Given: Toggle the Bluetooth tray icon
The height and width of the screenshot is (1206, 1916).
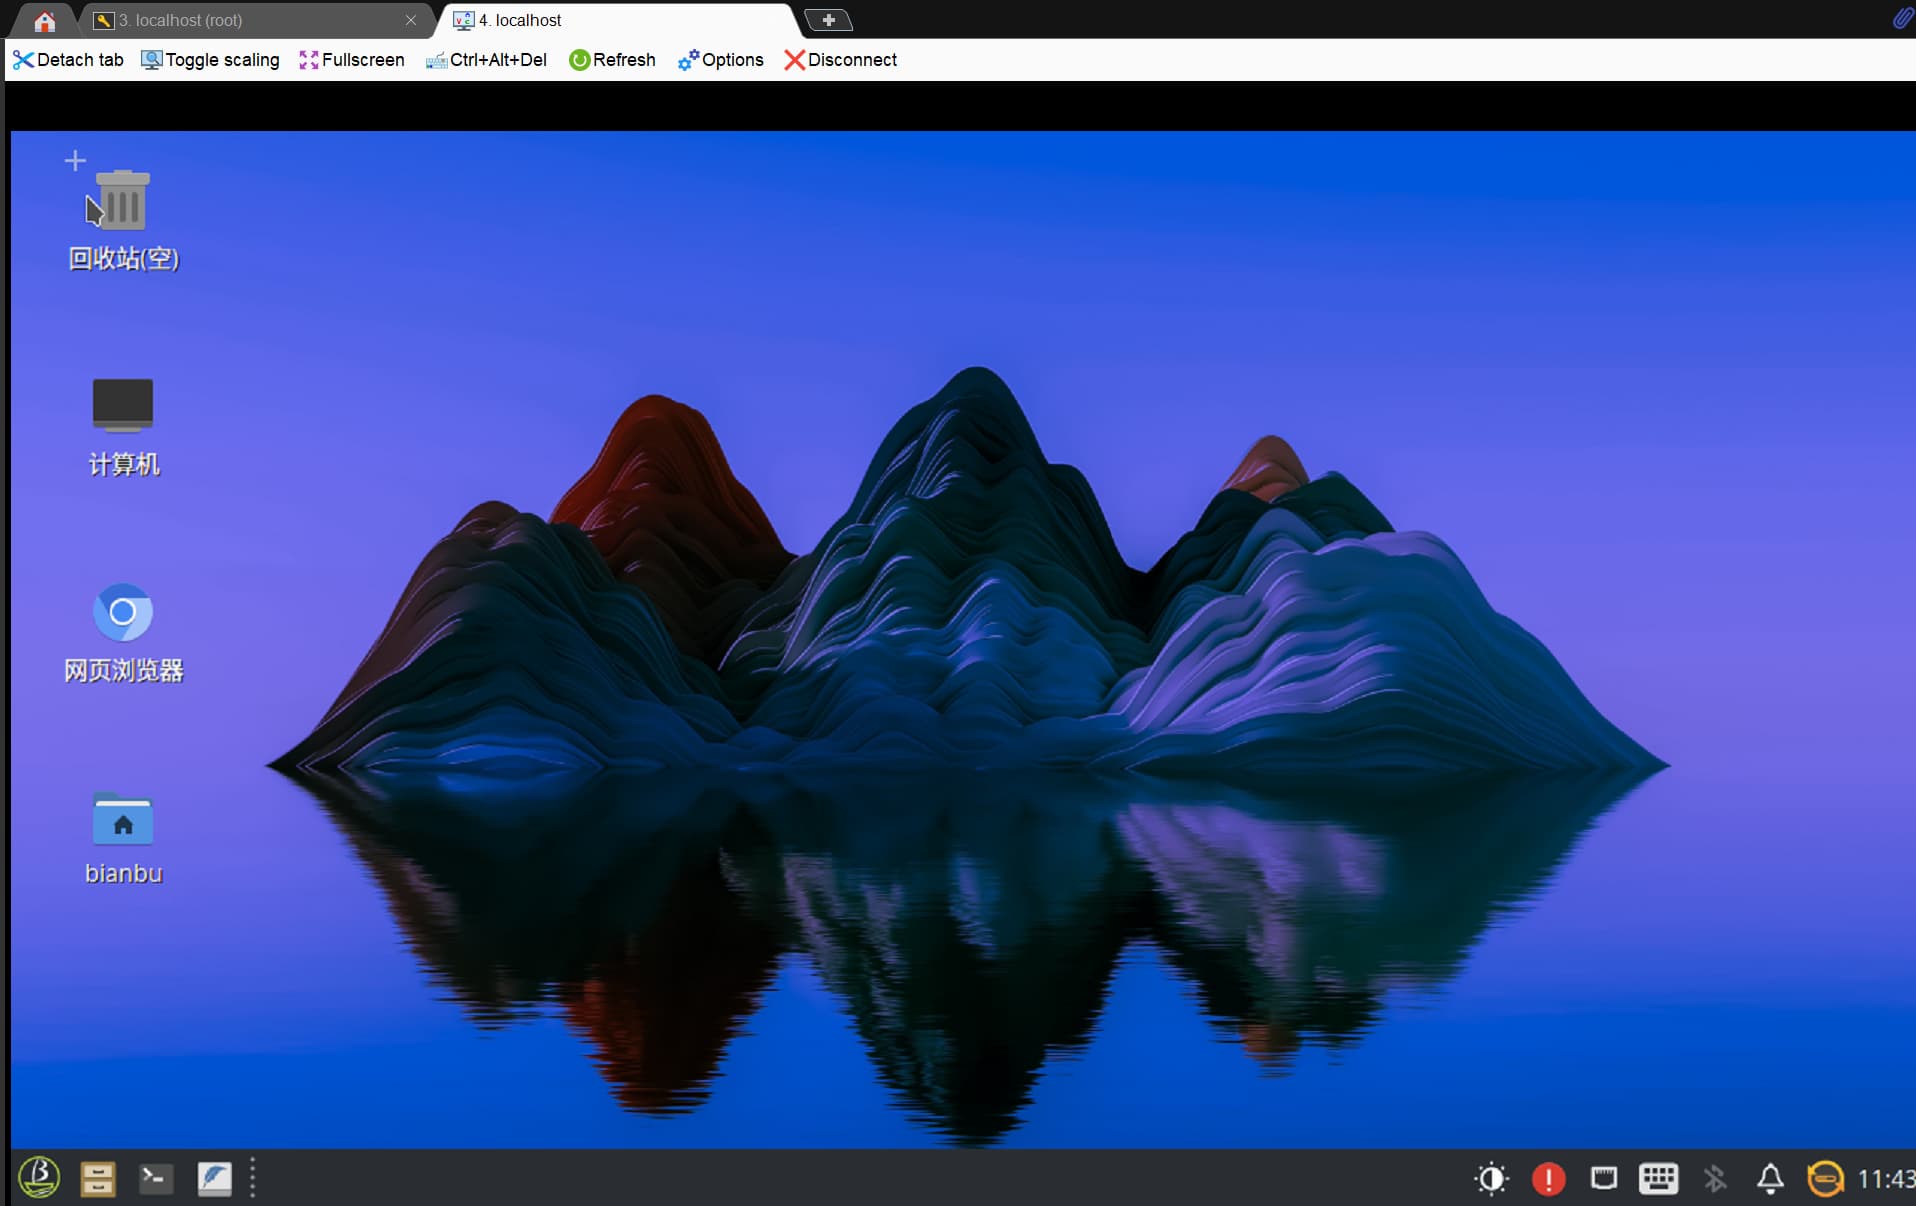Looking at the screenshot, I should tap(1715, 1179).
